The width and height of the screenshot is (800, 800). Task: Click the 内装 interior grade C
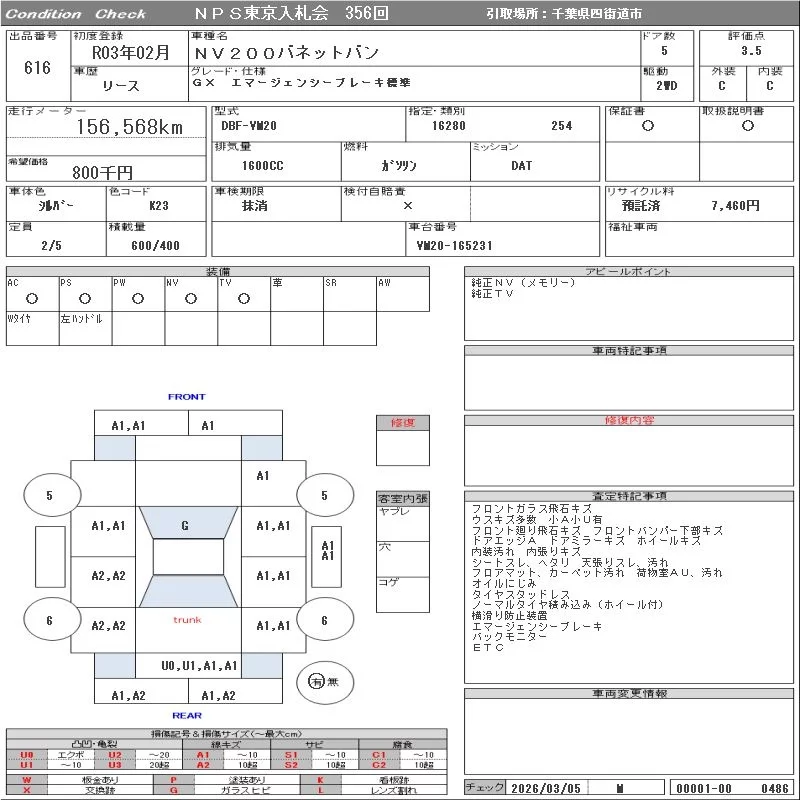[769, 86]
